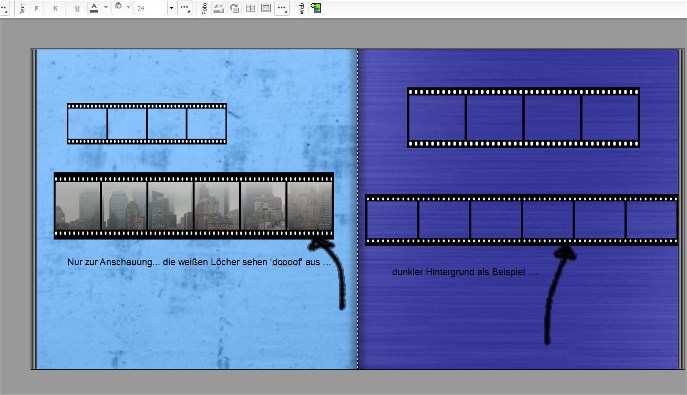Screen dimensions: 687x395
Task: Click the font color A icon
Action: pyautogui.click(x=94, y=8)
